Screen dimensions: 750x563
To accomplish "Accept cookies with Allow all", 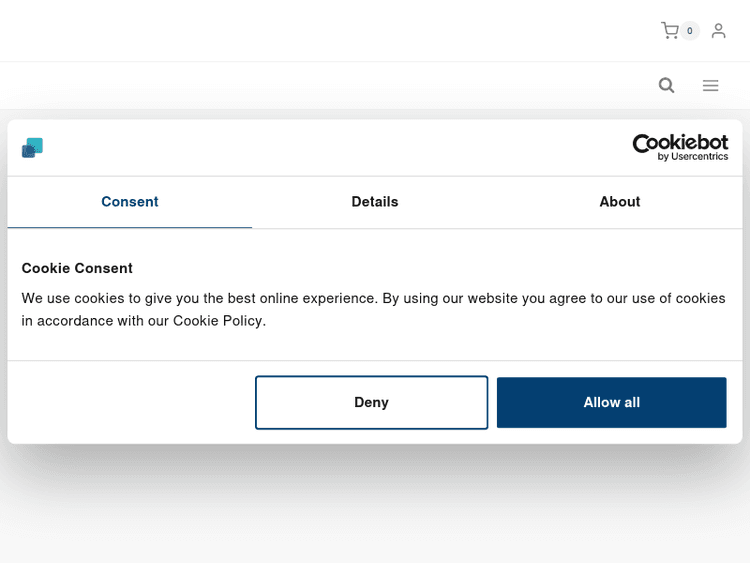I will (611, 402).
